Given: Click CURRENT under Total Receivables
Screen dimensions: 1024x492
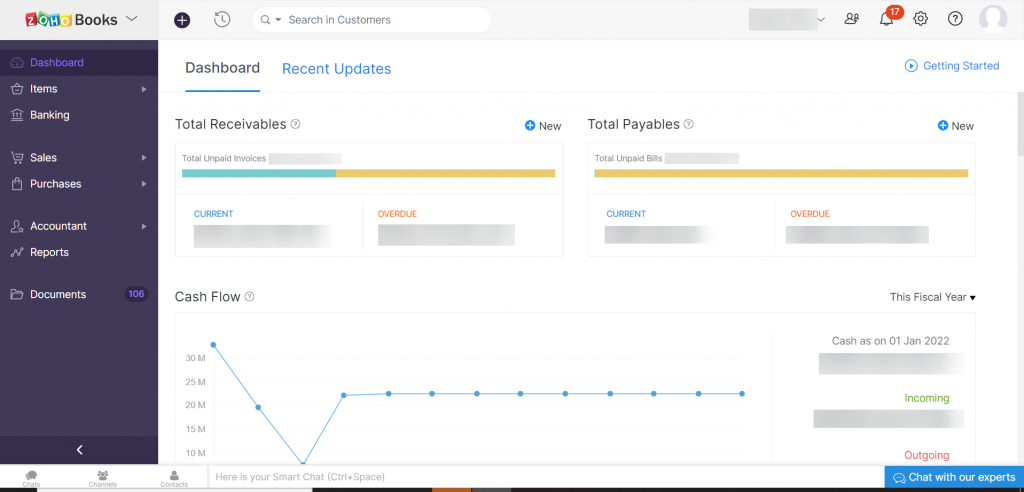Looking at the screenshot, I should pyautogui.click(x=214, y=214).
